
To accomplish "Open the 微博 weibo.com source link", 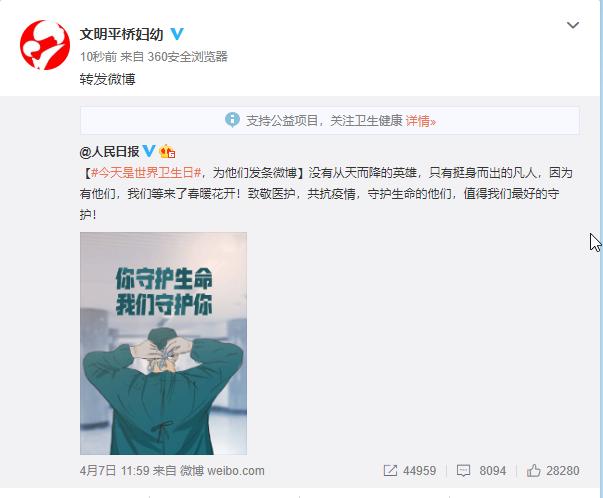I will (x=222, y=471).
